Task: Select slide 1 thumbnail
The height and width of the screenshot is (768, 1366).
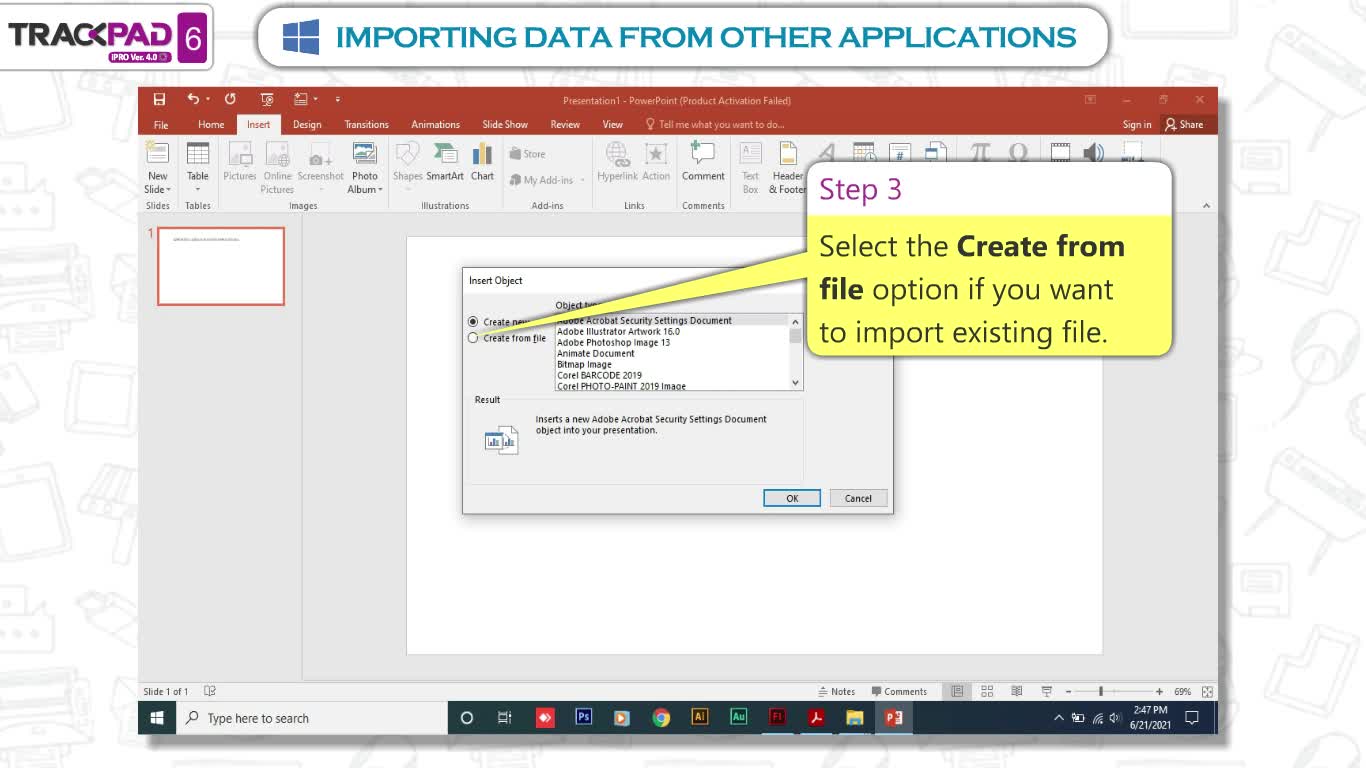Action: pos(221,266)
